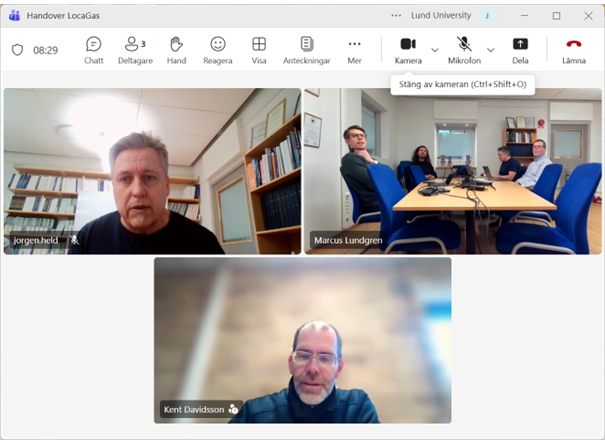This screenshot has width=605, height=440.
Task: Open the Mer more actions menu
Action: point(354,49)
